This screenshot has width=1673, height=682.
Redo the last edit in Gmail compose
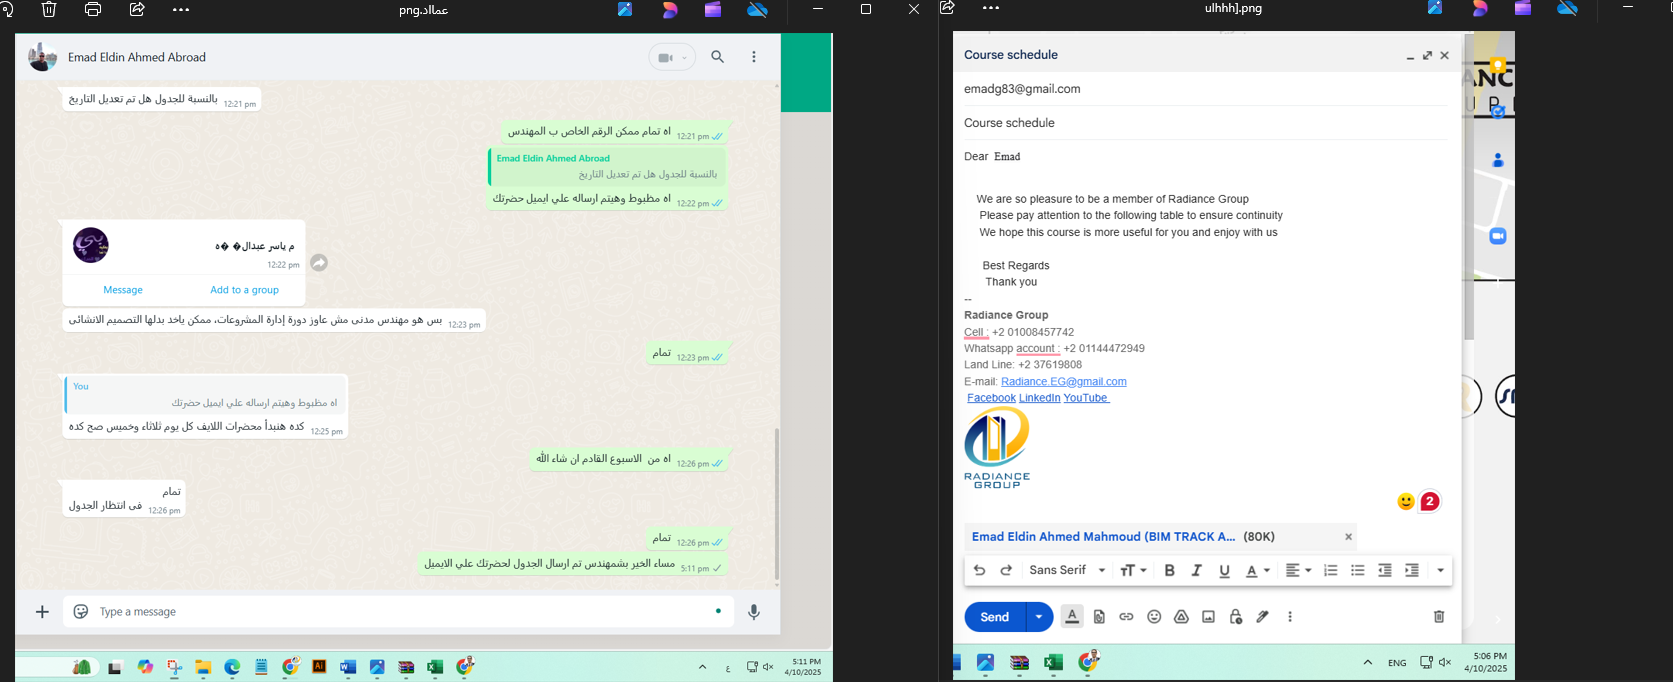point(1006,570)
